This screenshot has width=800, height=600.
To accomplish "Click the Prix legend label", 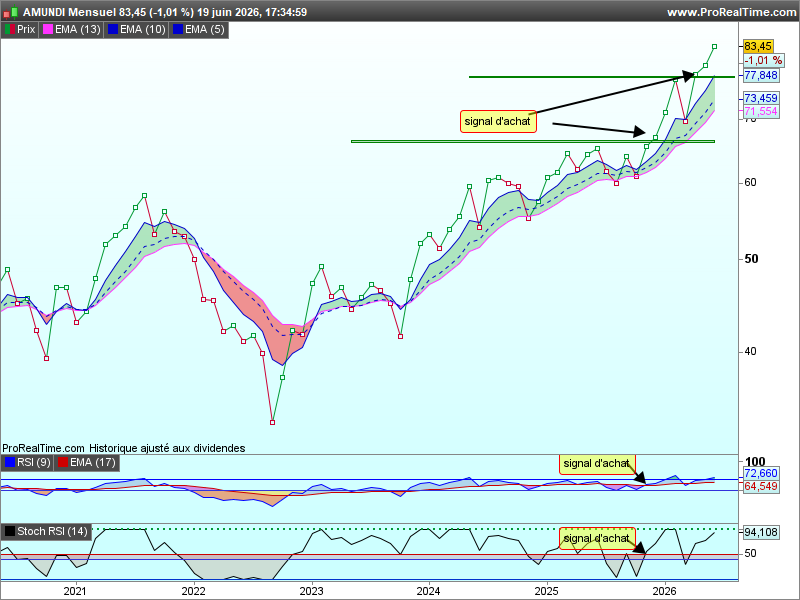I will [26, 30].
